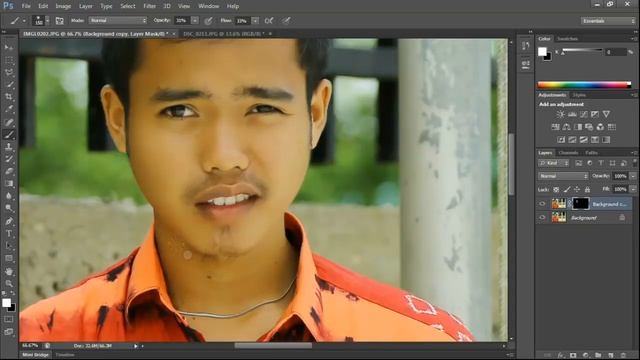Toggle layer filtering switch

(x=634, y=163)
